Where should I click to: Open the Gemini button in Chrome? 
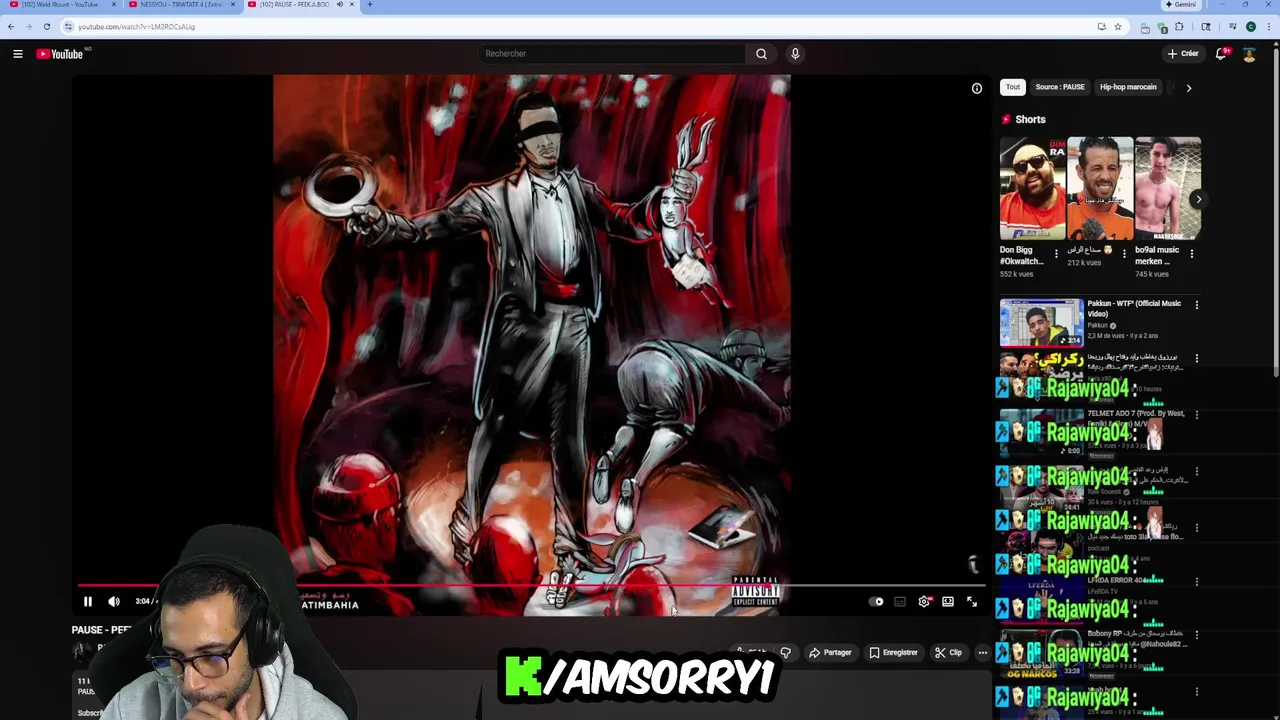coord(1180,5)
